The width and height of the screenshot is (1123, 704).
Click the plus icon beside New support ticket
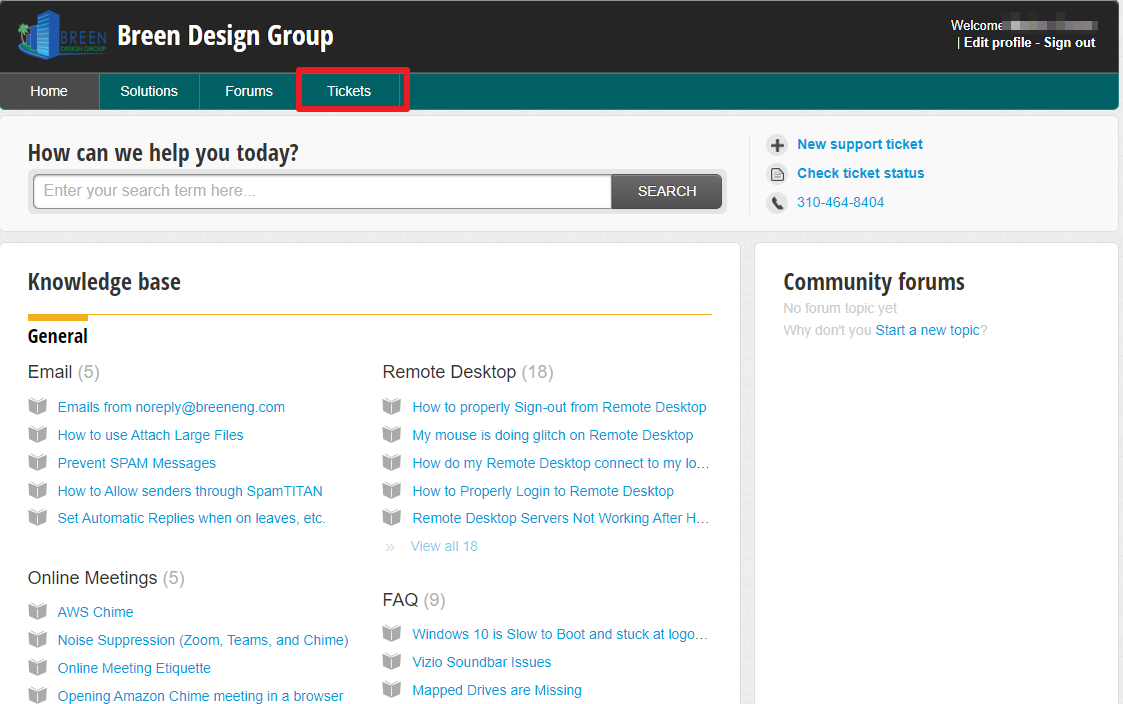tap(777, 145)
